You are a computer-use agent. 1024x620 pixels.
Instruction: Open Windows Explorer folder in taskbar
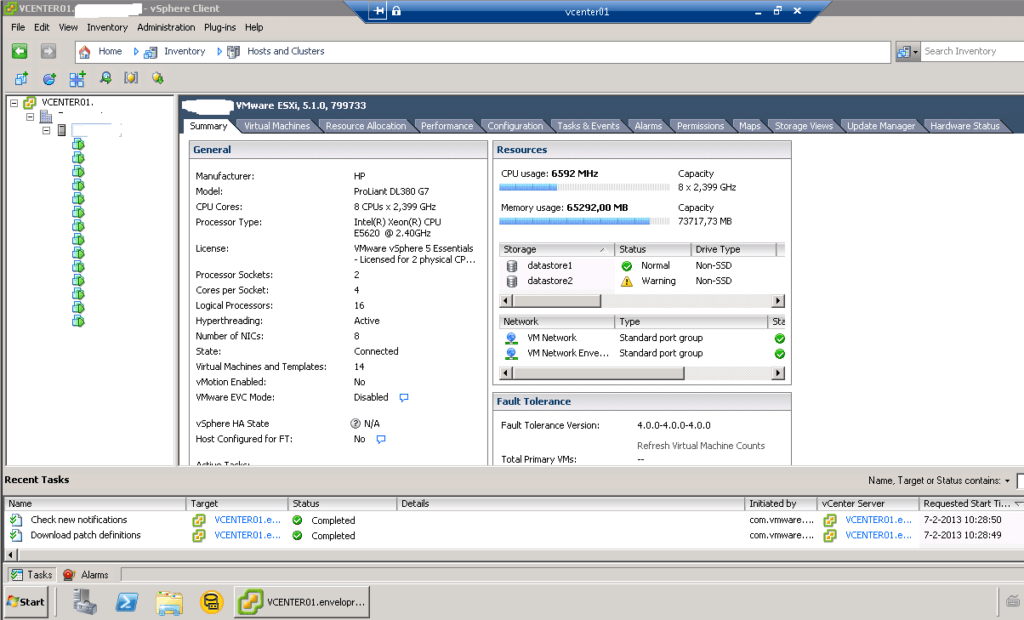169,602
